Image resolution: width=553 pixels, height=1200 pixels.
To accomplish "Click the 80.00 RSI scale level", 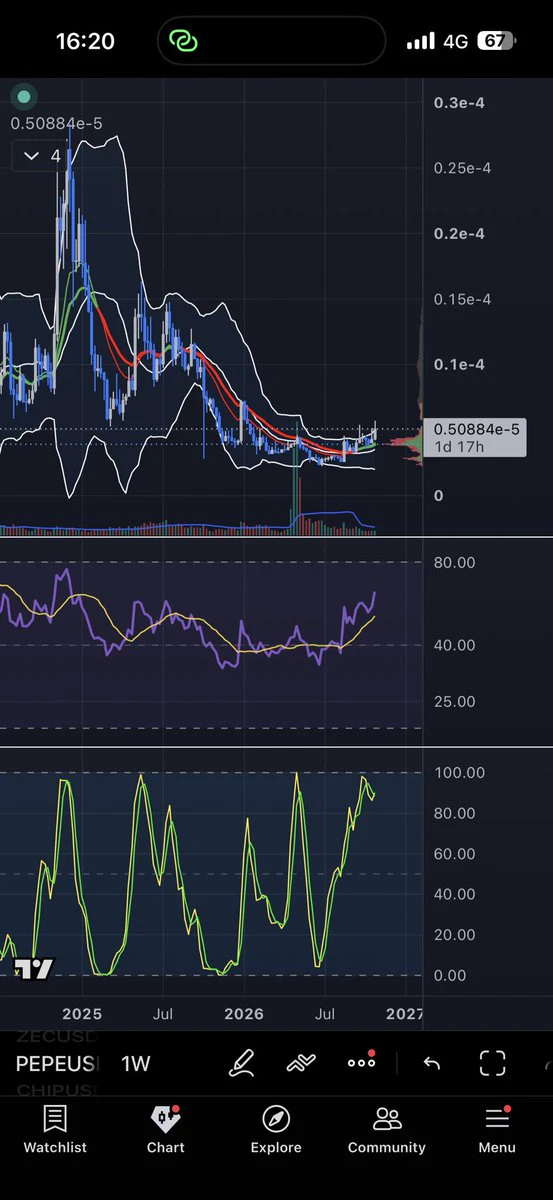I will [x=455, y=562].
